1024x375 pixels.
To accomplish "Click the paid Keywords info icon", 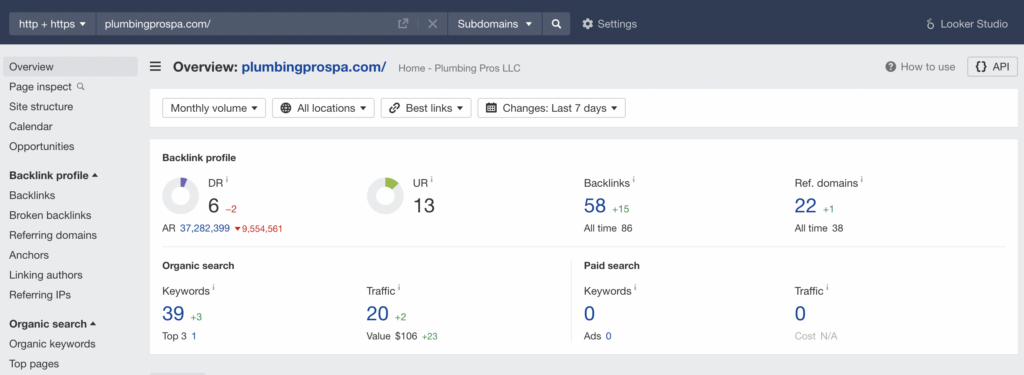I will pos(635,288).
